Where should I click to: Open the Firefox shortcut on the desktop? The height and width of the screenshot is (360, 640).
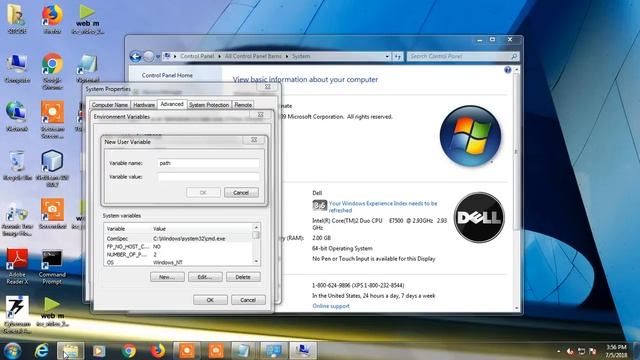tap(52, 19)
